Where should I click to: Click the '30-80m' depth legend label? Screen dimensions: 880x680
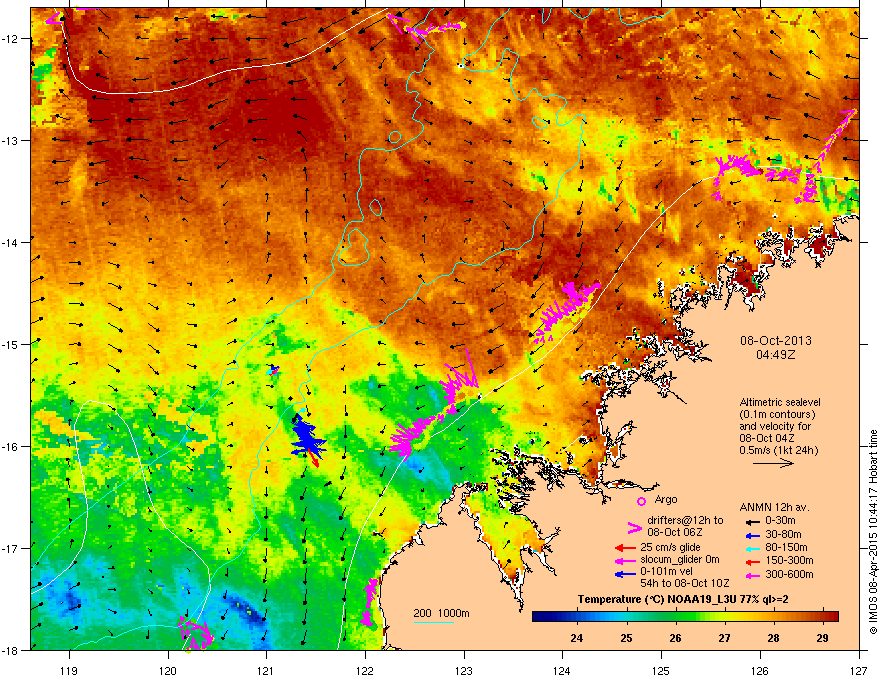(x=783, y=534)
